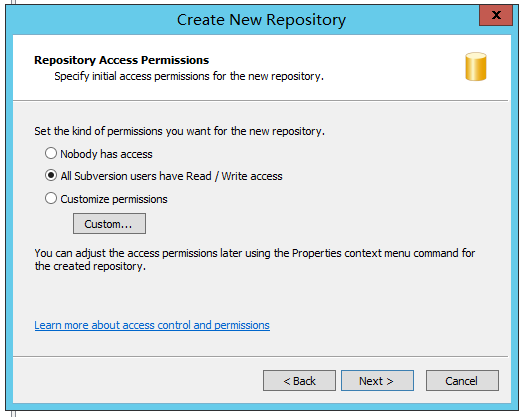Open Learn more about access control link
Viewport: 525px width, 417px height.
click(x=152, y=325)
